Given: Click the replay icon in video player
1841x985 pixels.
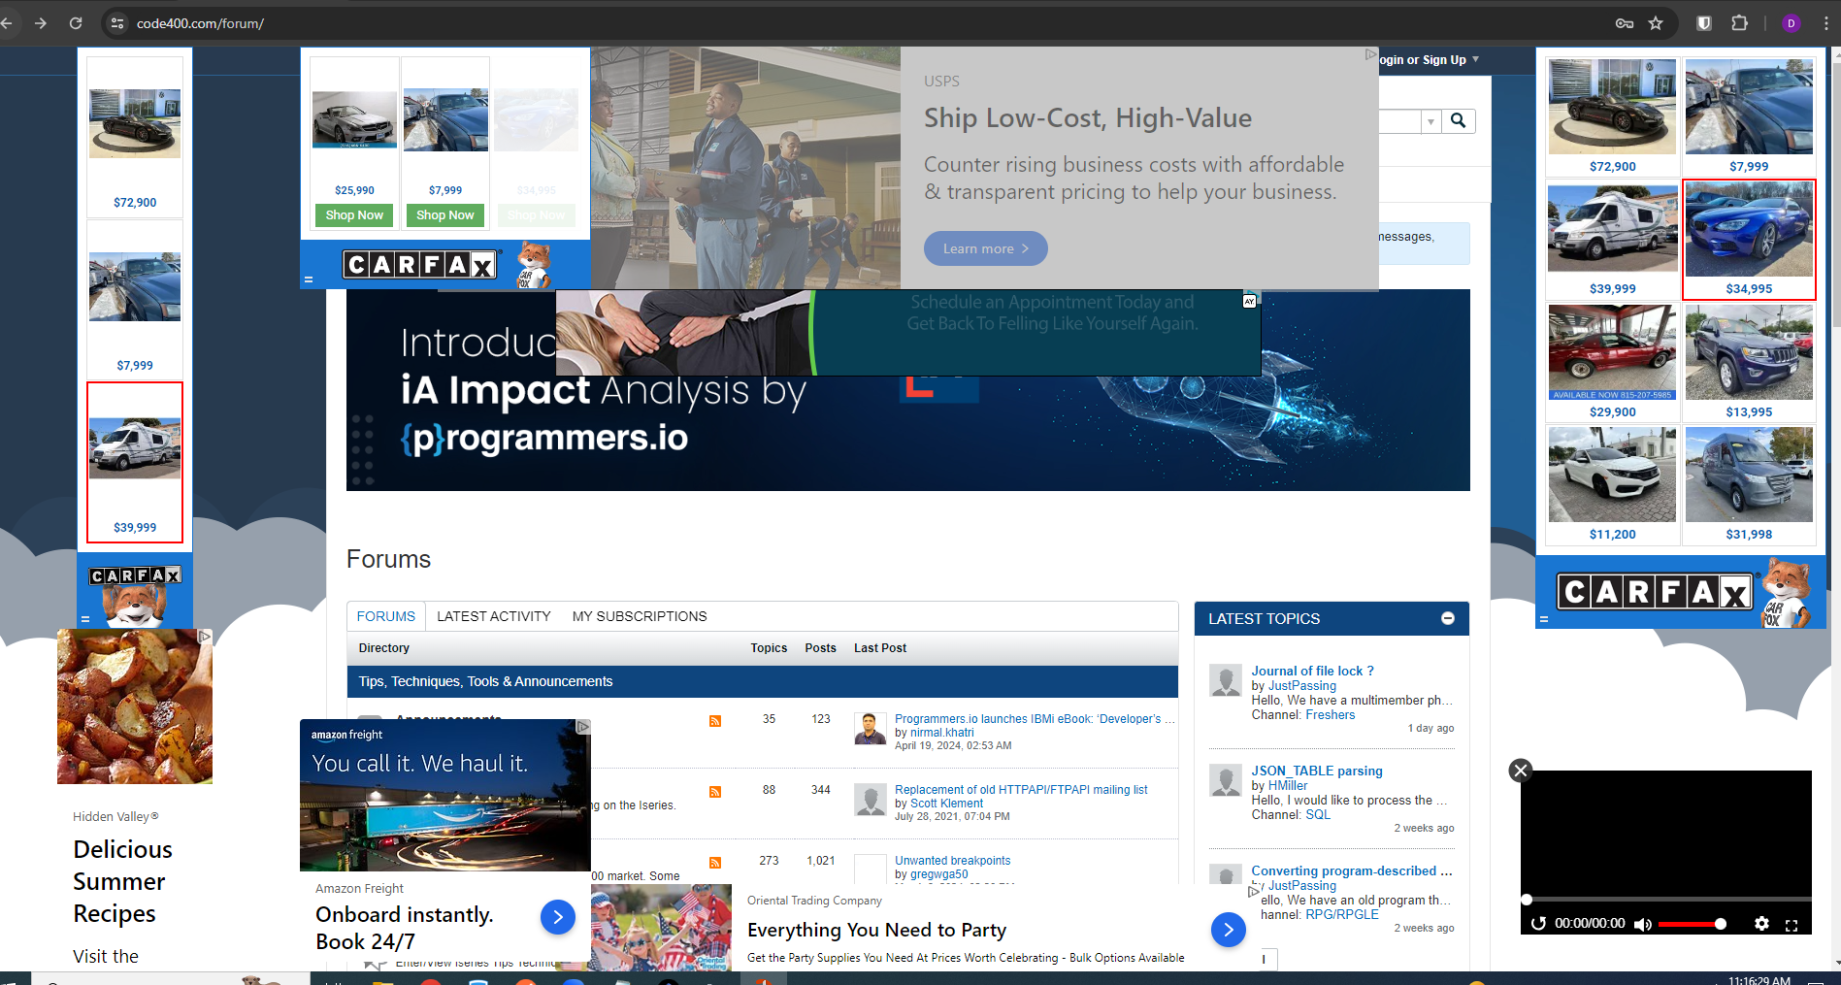Looking at the screenshot, I should click(x=1538, y=924).
